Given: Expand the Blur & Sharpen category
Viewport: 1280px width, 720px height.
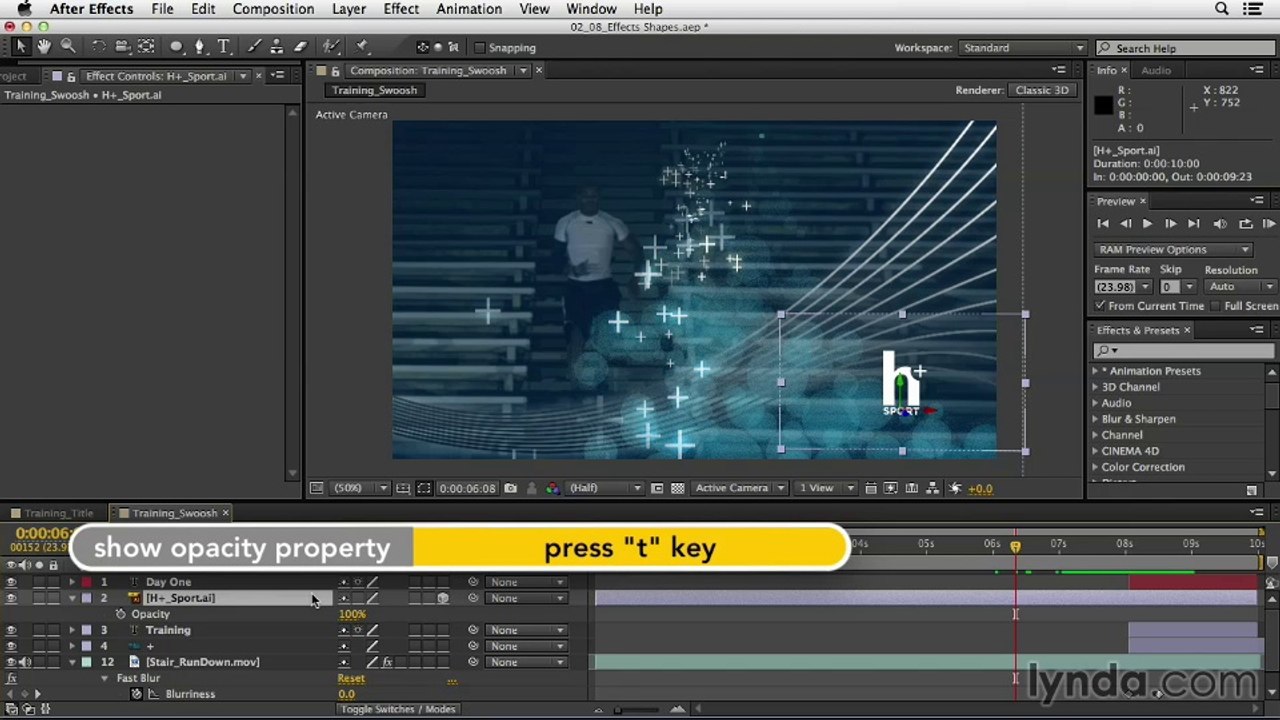Looking at the screenshot, I should coord(1096,419).
